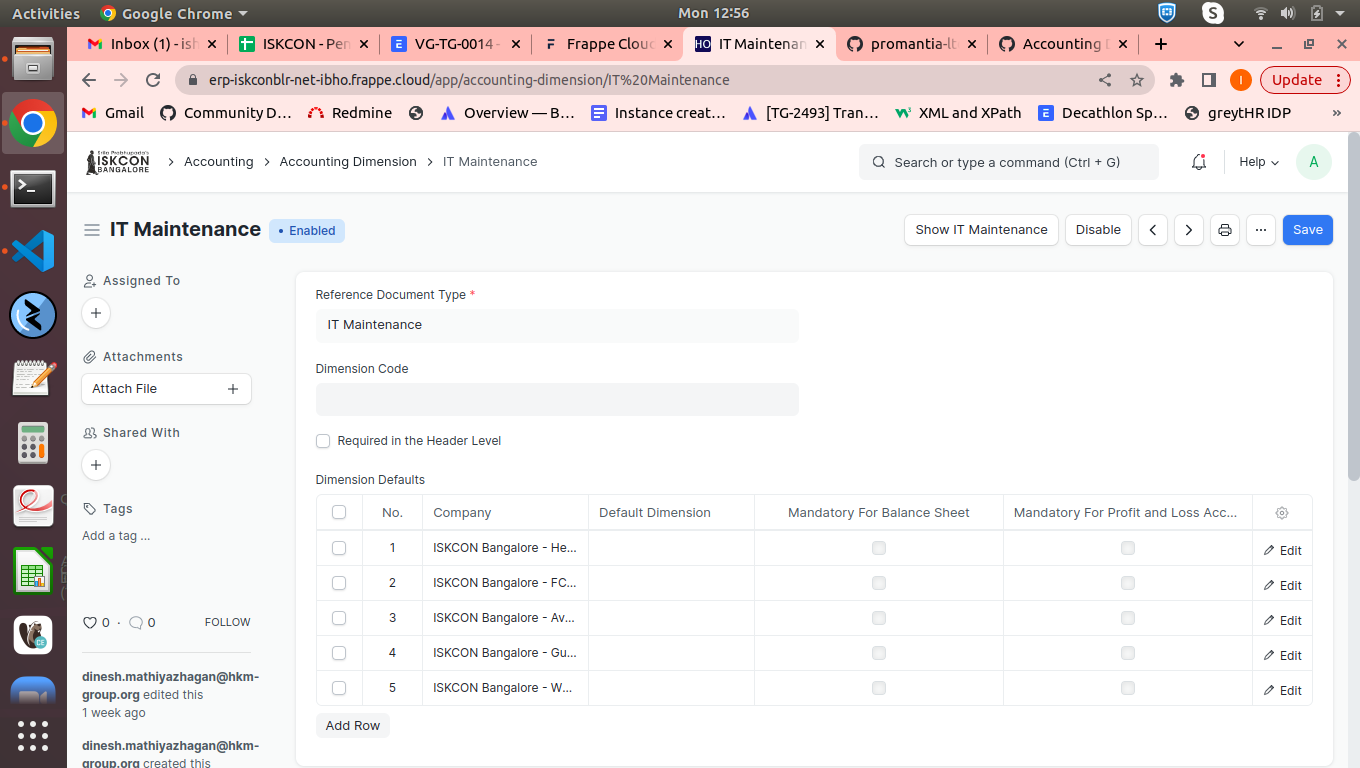Select the checkbox for row 3
The height and width of the screenshot is (768, 1360).
(x=339, y=618)
